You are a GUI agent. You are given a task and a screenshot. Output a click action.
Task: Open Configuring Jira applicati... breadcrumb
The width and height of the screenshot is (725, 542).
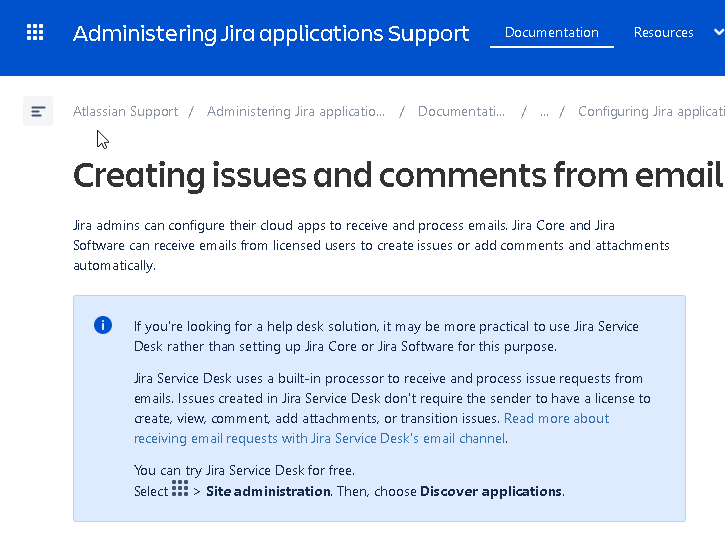(x=651, y=111)
